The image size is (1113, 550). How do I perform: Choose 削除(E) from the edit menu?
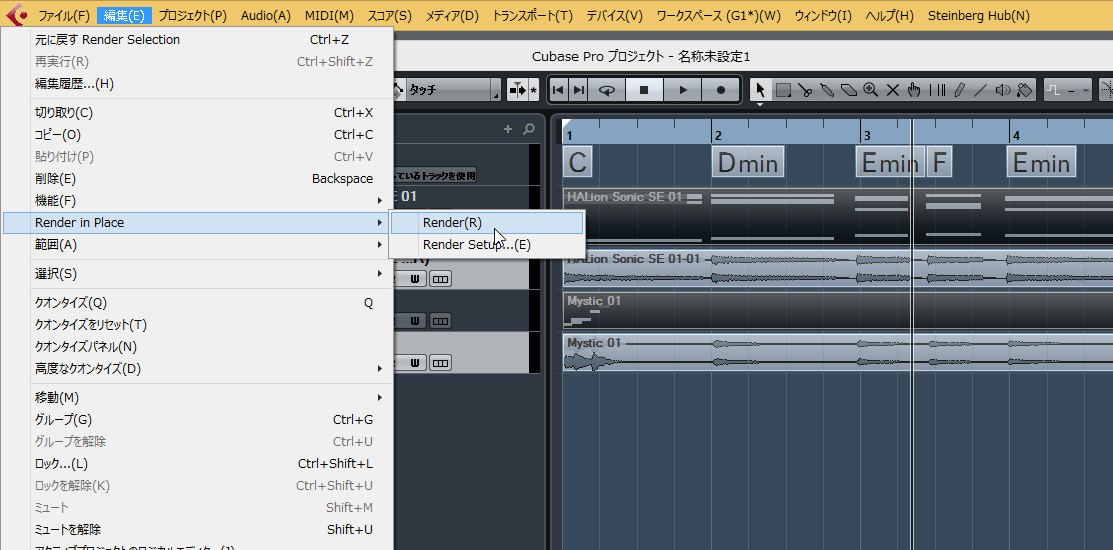pos(198,179)
